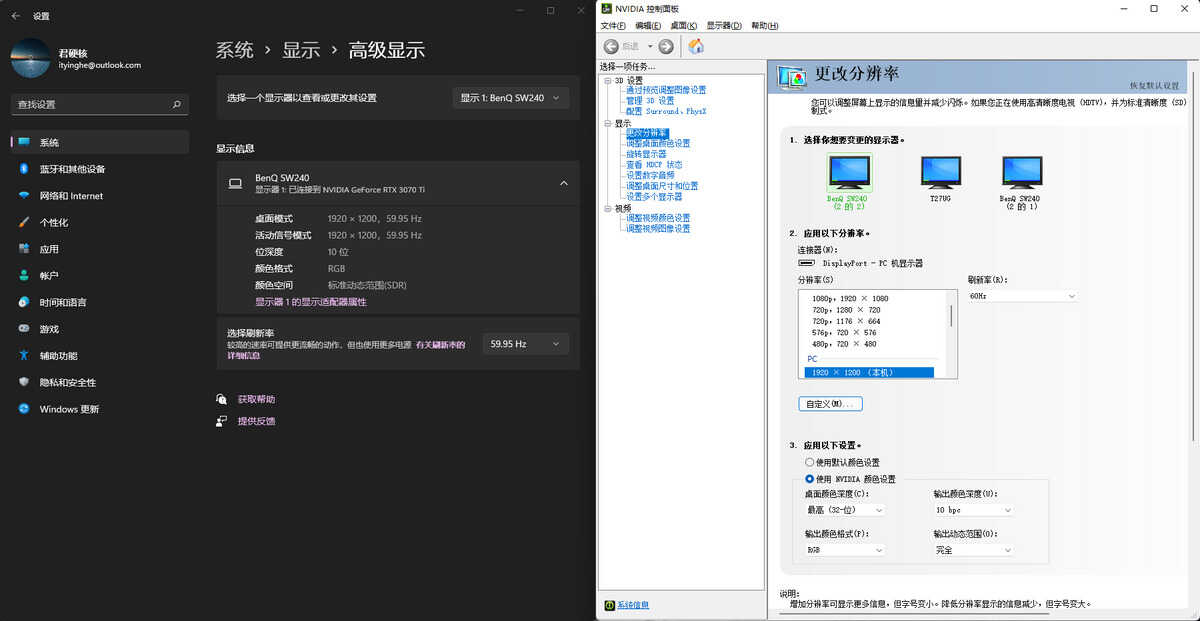The width and height of the screenshot is (1200, 621).
Task: Click the 自定义(M)... button
Action: (x=830, y=404)
